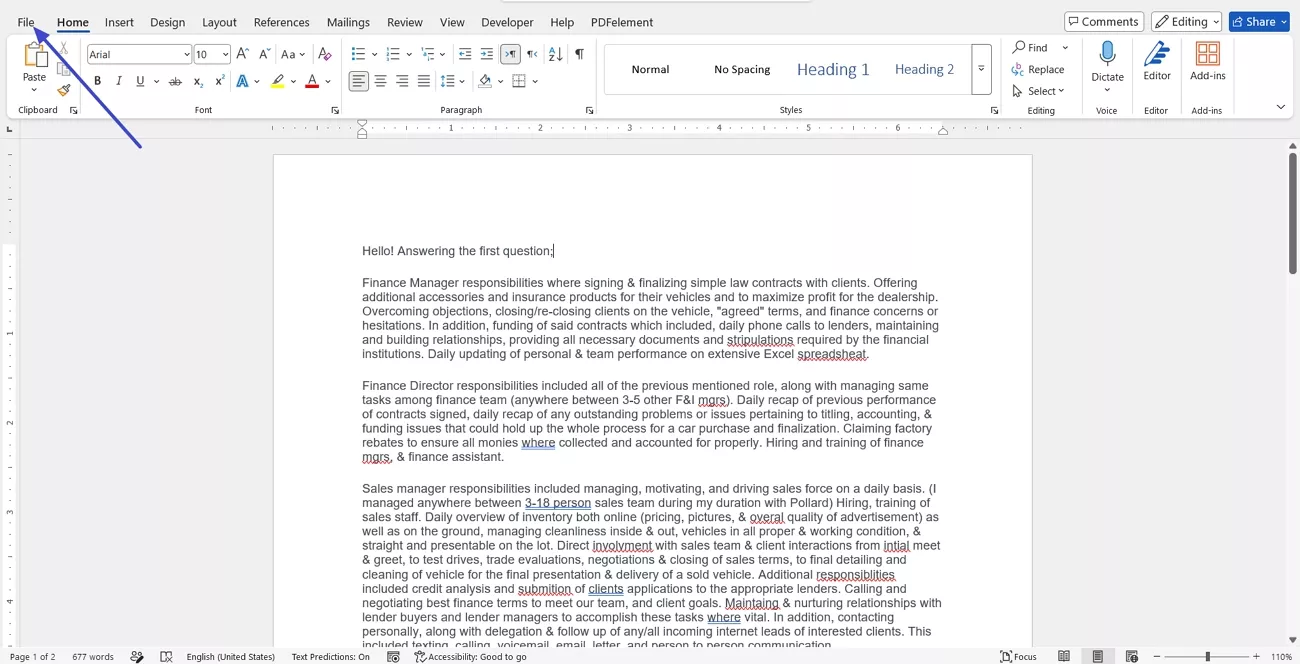Expand the Select menu
Image resolution: width=1300 pixels, height=664 pixels.
(x=1038, y=91)
